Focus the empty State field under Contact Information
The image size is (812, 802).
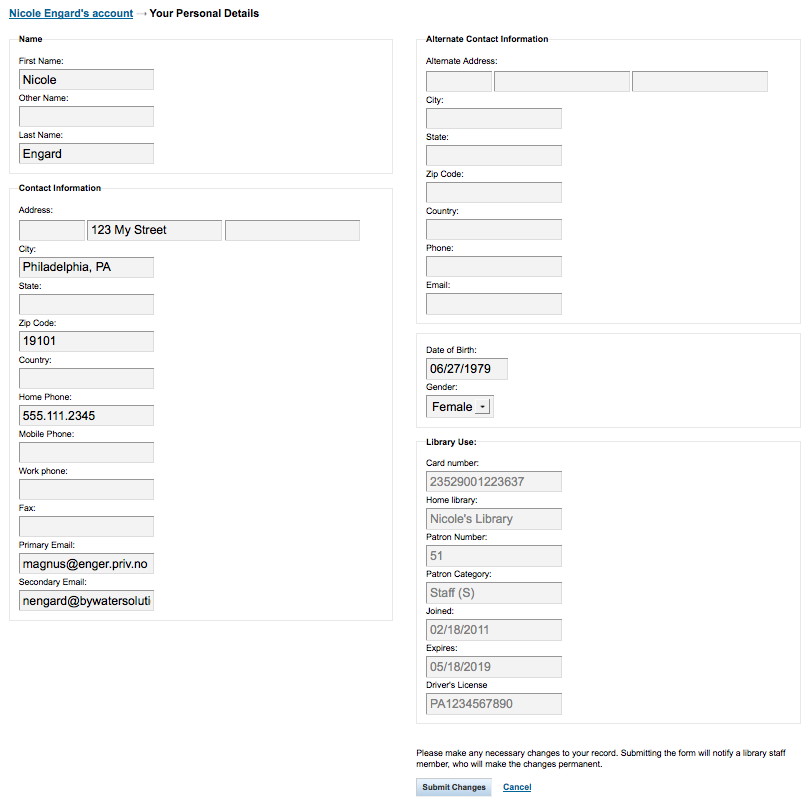click(86, 304)
